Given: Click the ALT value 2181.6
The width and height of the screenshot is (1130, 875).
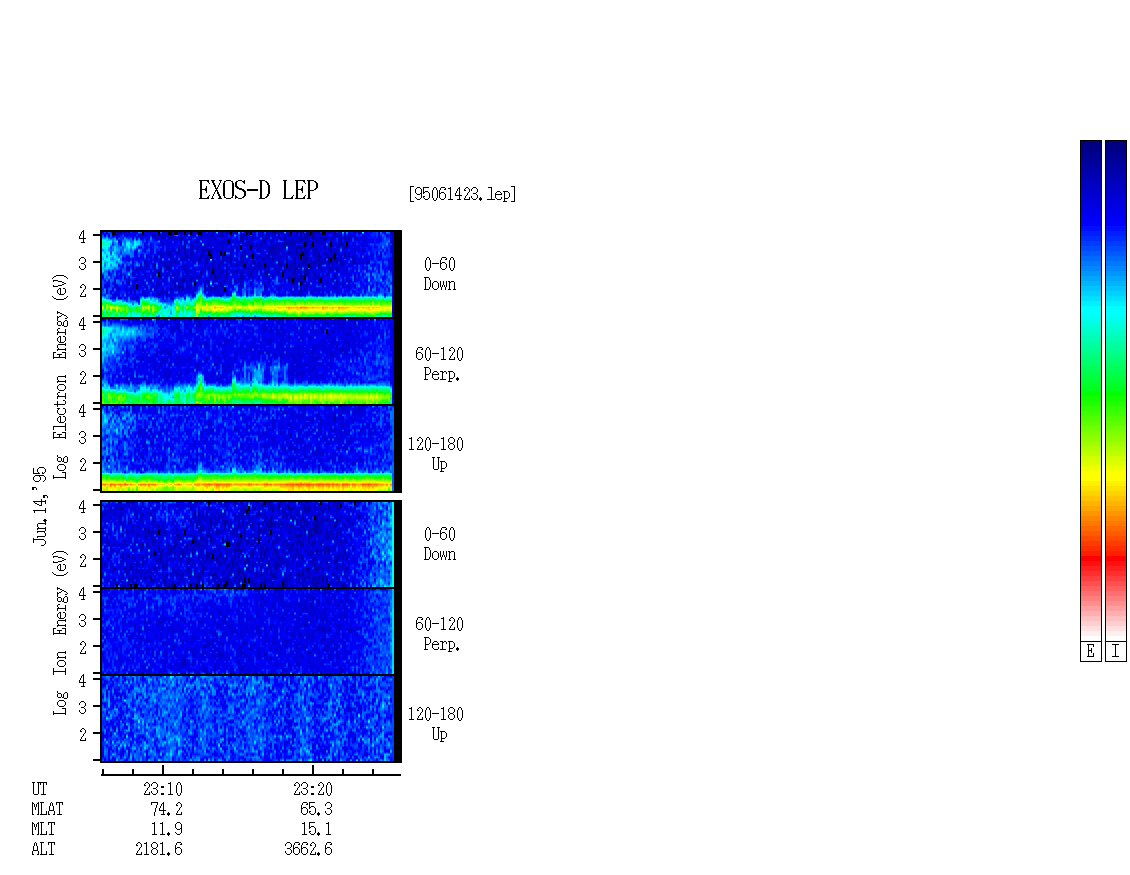Looking at the screenshot, I should point(159,850).
